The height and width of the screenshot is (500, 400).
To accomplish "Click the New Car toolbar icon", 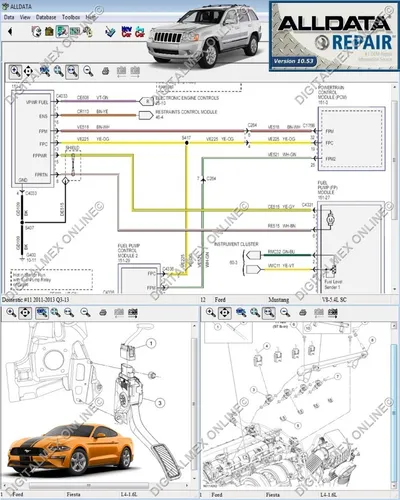I will point(127,32).
